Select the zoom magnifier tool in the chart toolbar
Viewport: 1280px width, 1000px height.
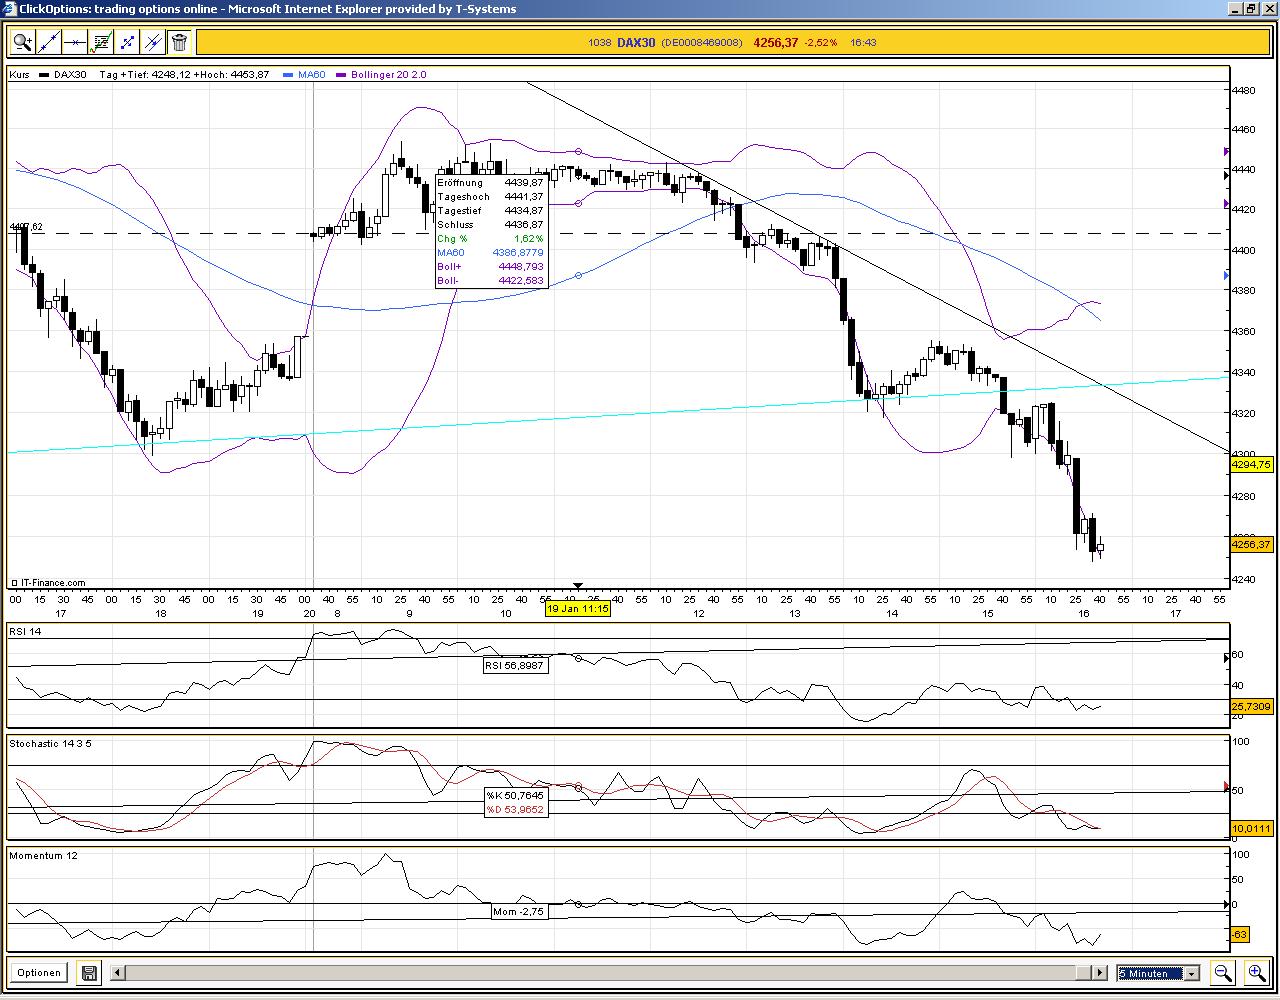(21, 41)
